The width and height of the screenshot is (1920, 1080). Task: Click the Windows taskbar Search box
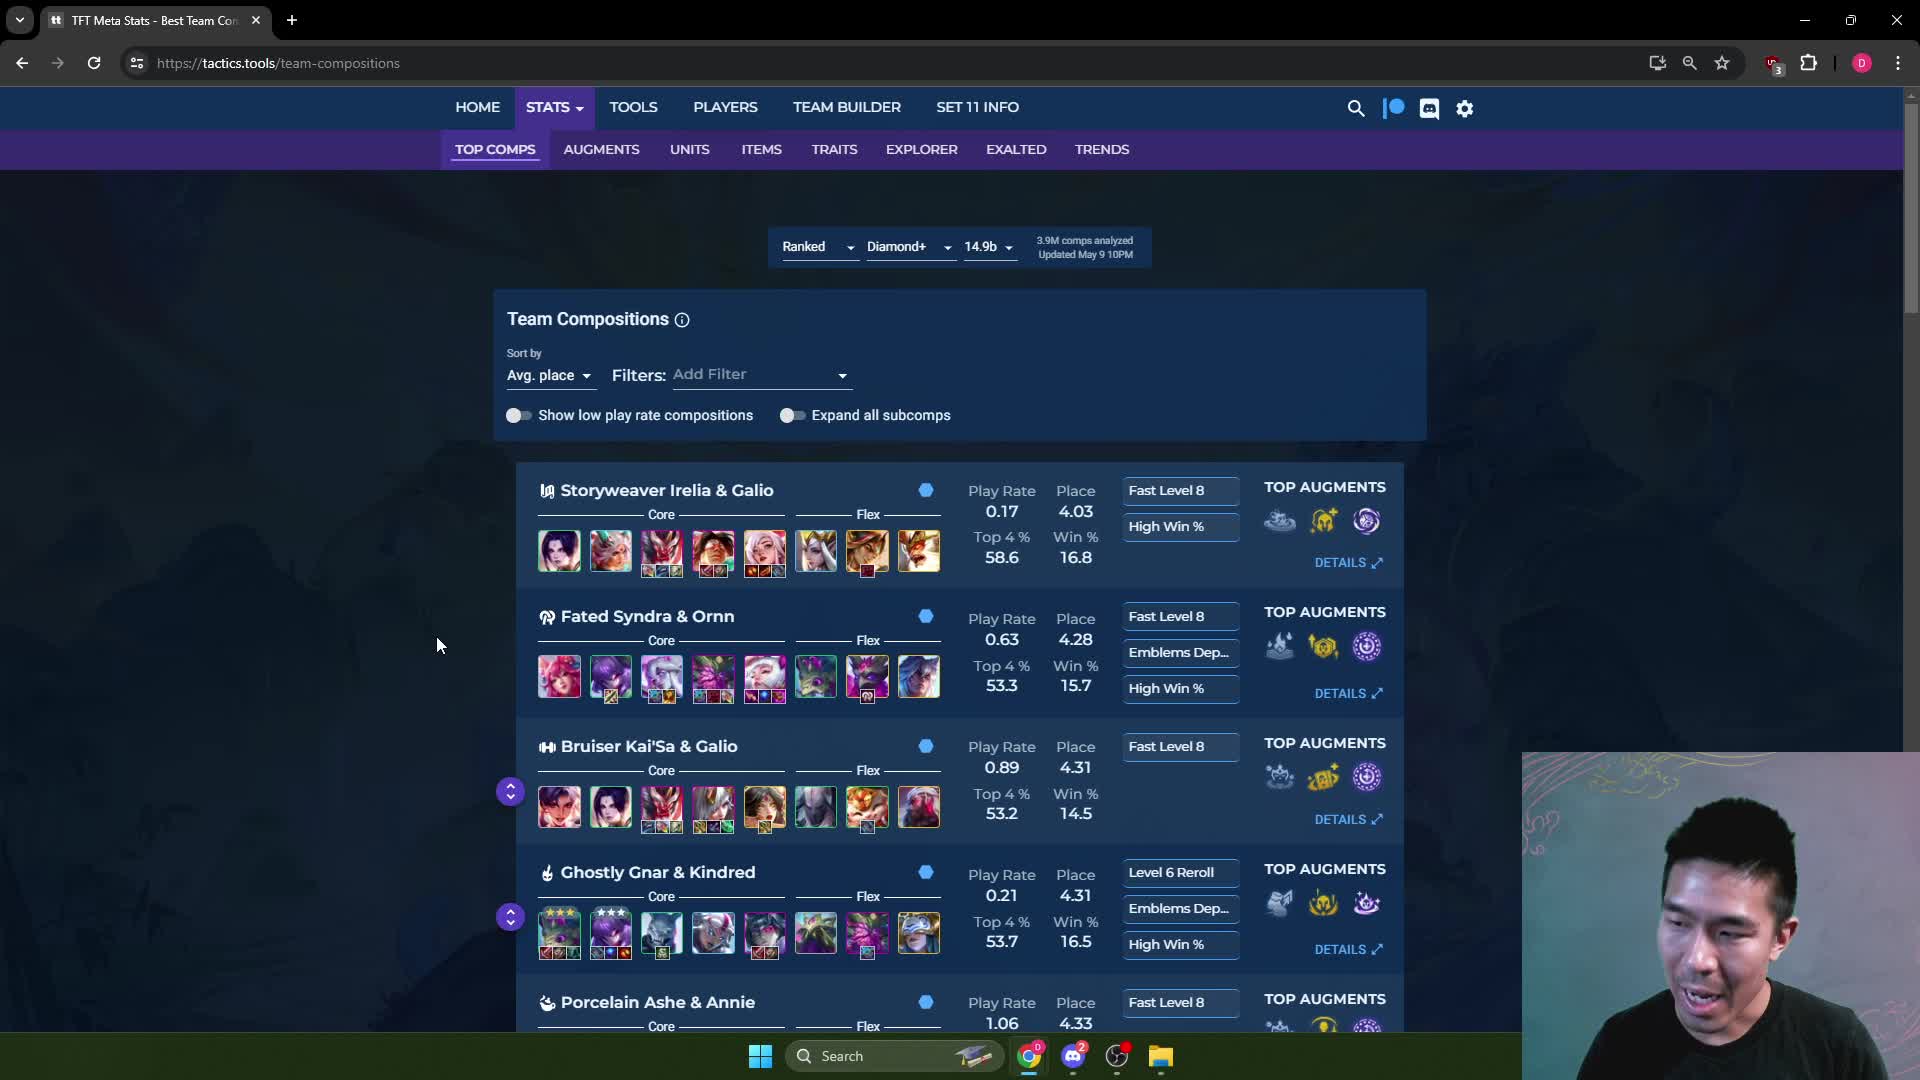(893, 1056)
